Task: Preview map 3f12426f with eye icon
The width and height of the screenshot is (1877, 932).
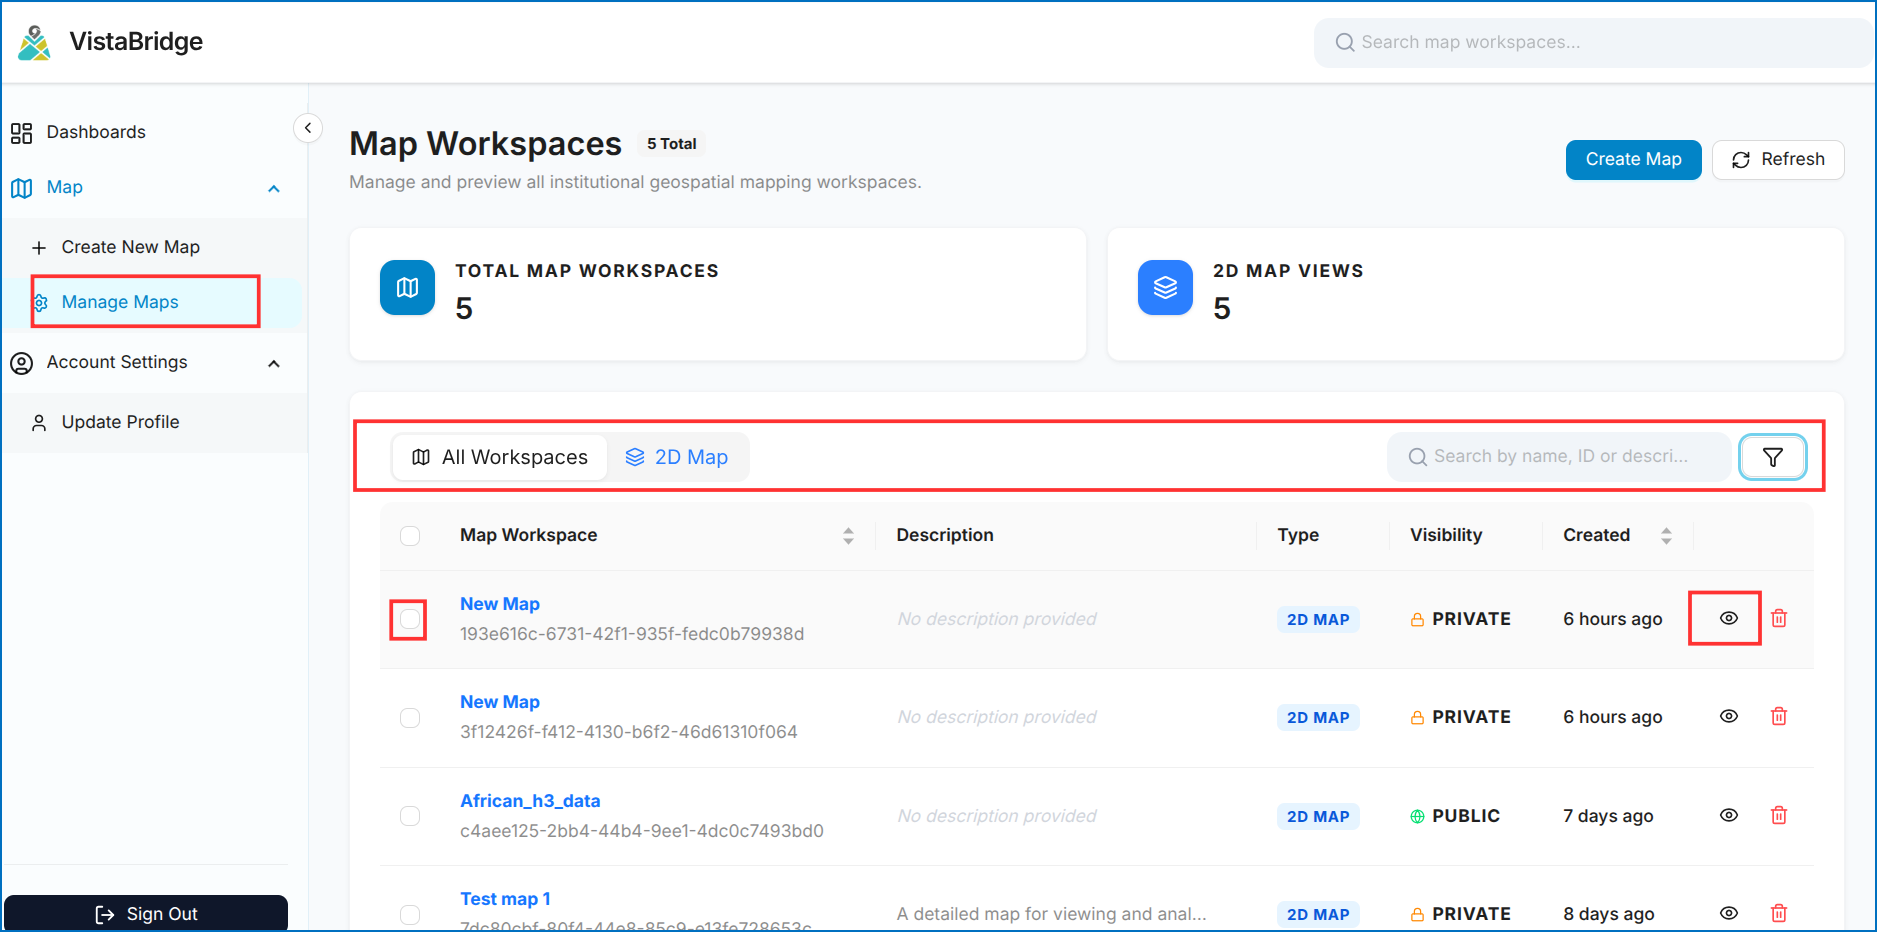Action: point(1729,716)
